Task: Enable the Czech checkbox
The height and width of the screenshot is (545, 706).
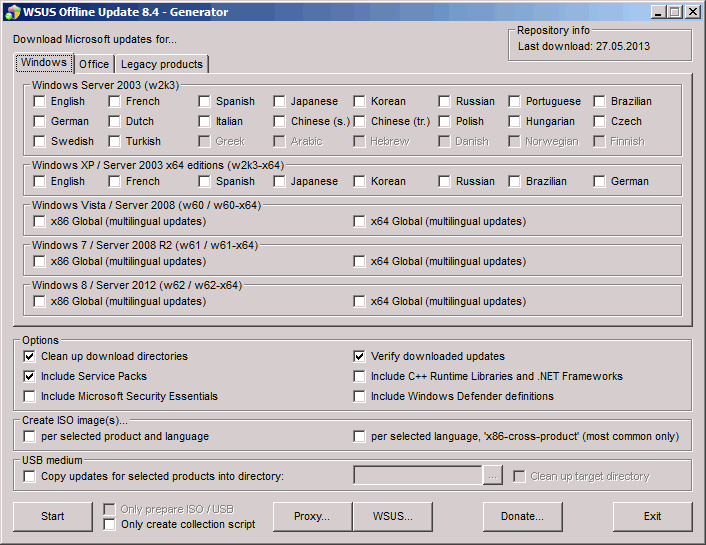Action: click(x=599, y=121)
